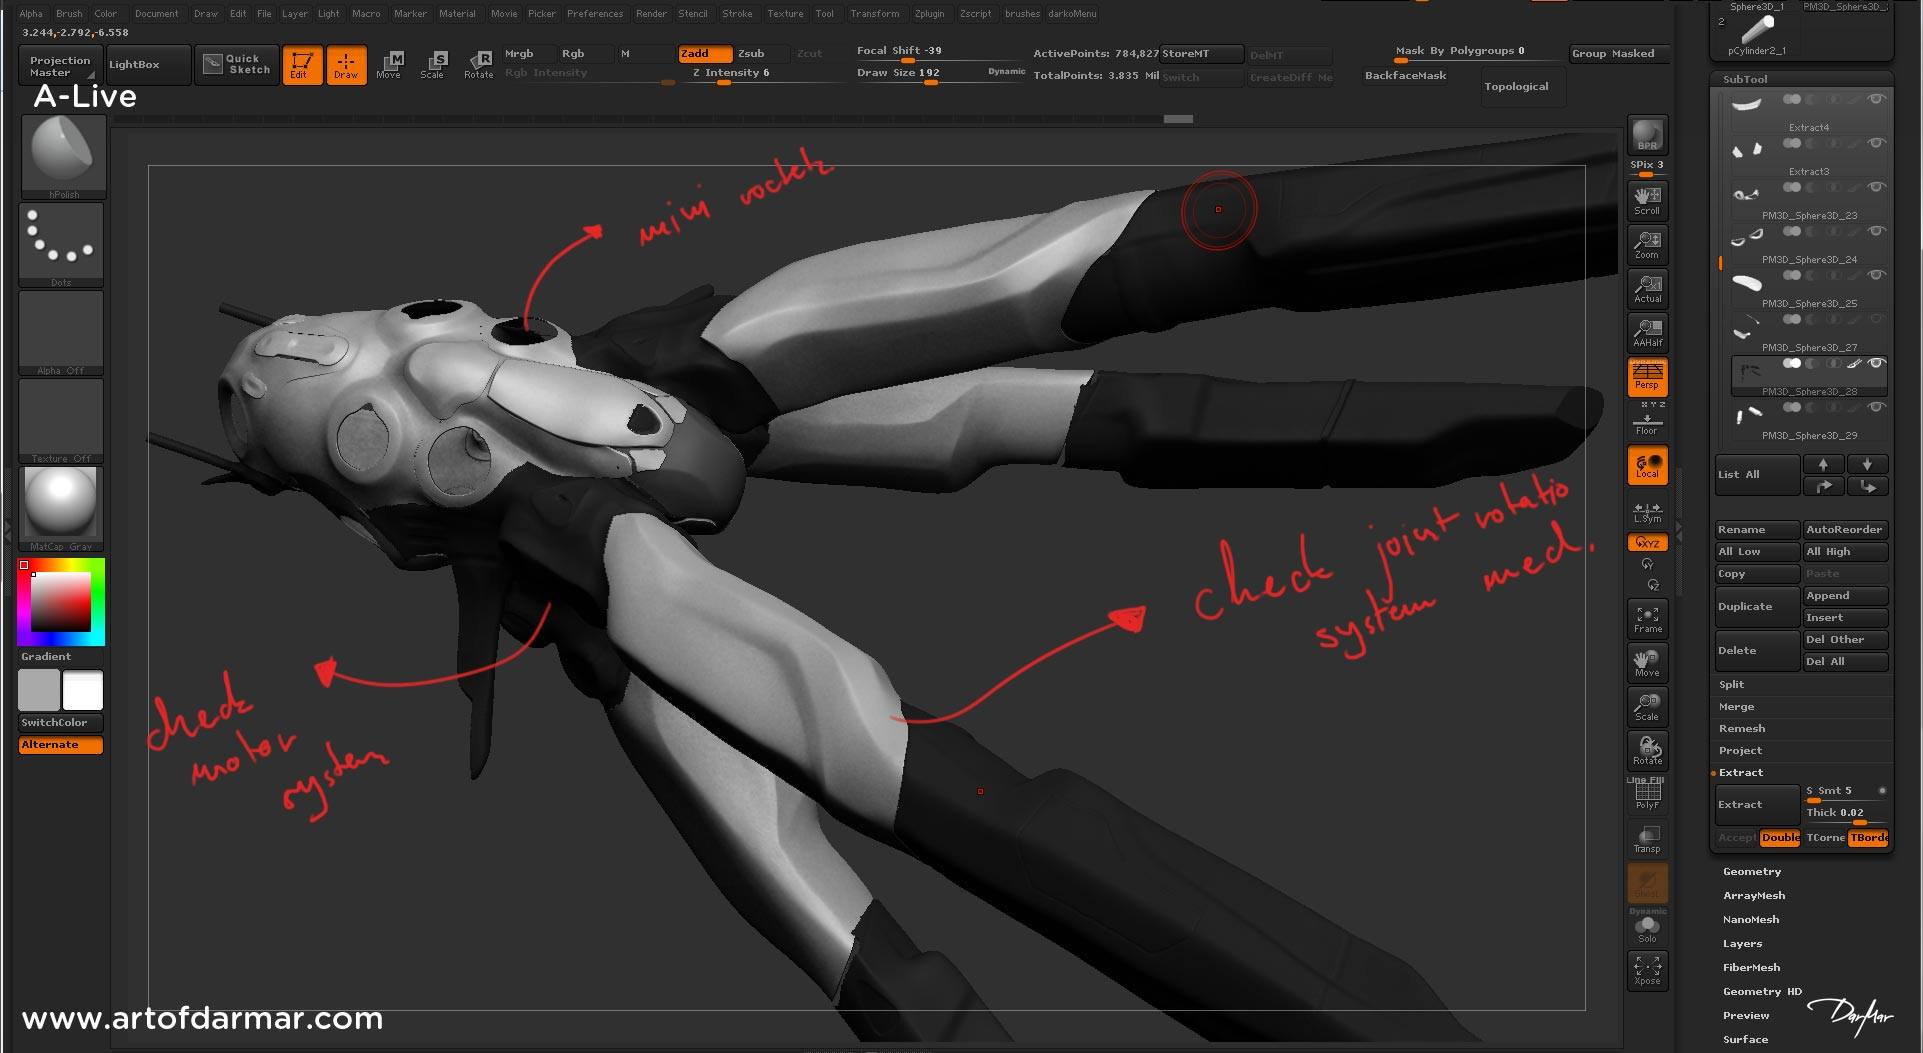Click the SwitchColor button
Screen dimensions: 1923x1053
pos(61,723)
